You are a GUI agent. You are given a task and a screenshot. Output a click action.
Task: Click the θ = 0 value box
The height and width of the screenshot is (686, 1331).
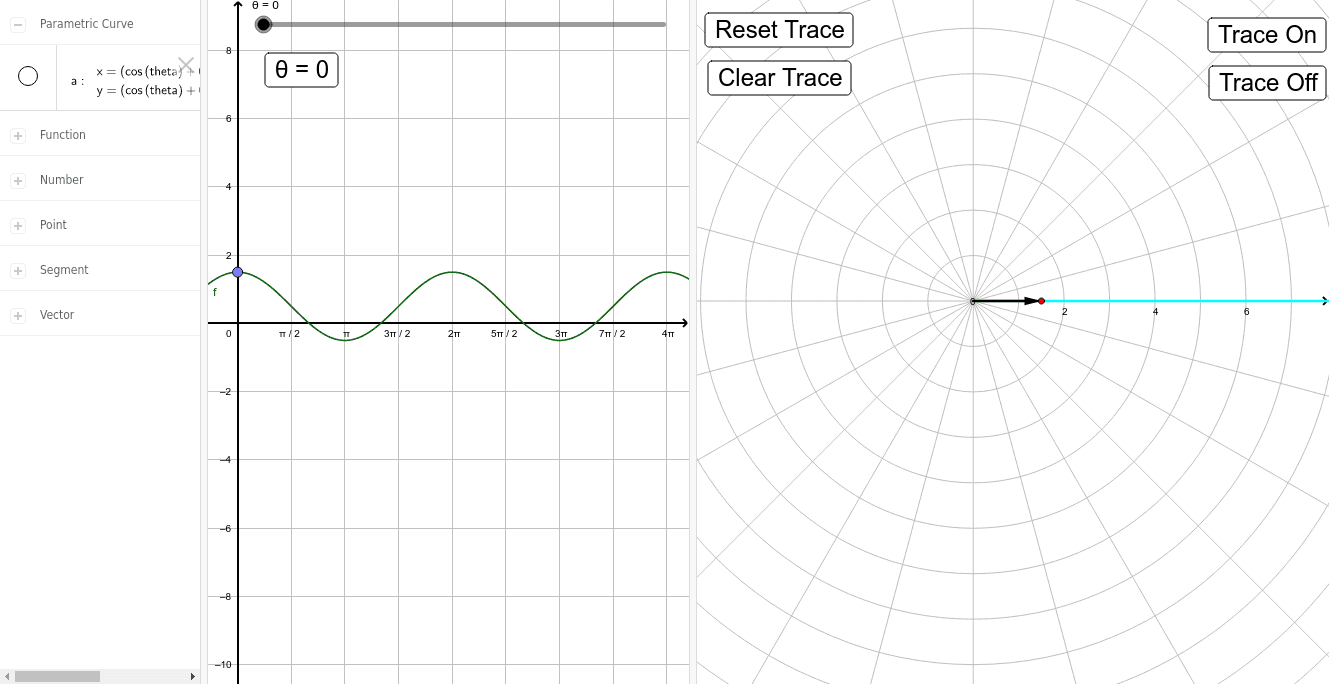(x=301, y=69)
